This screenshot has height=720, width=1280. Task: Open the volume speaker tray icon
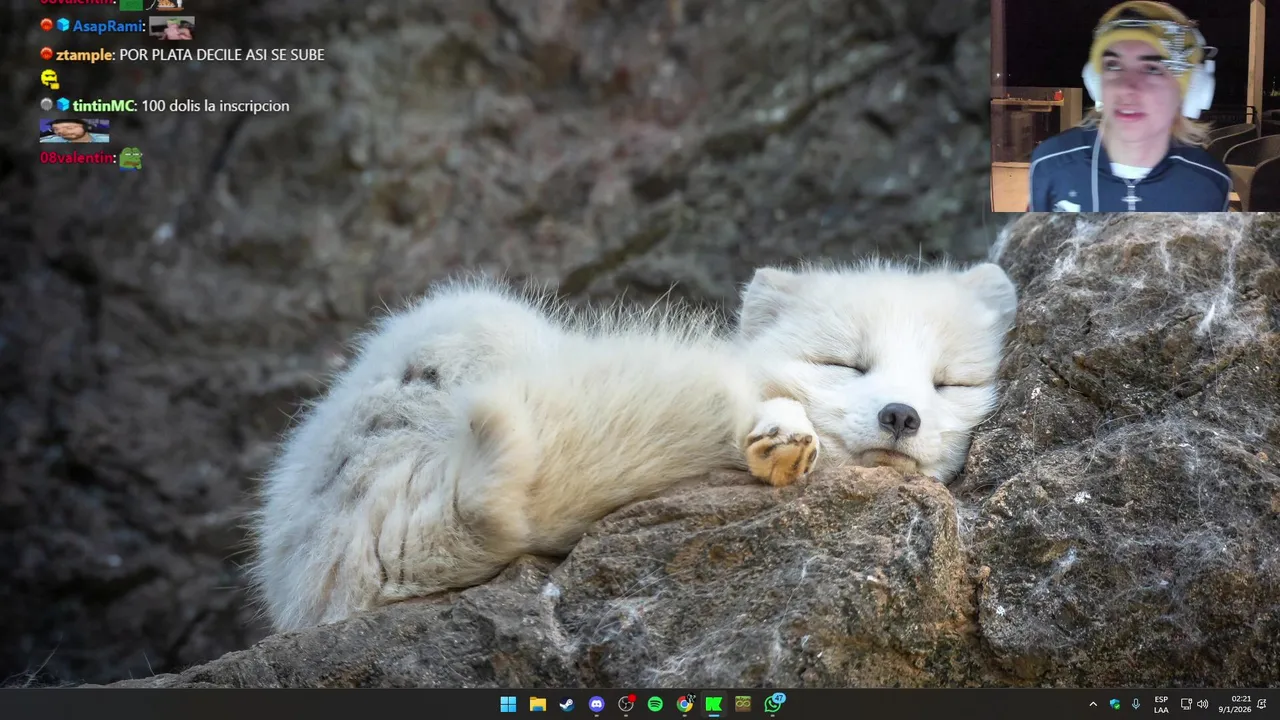(1203, 704)
